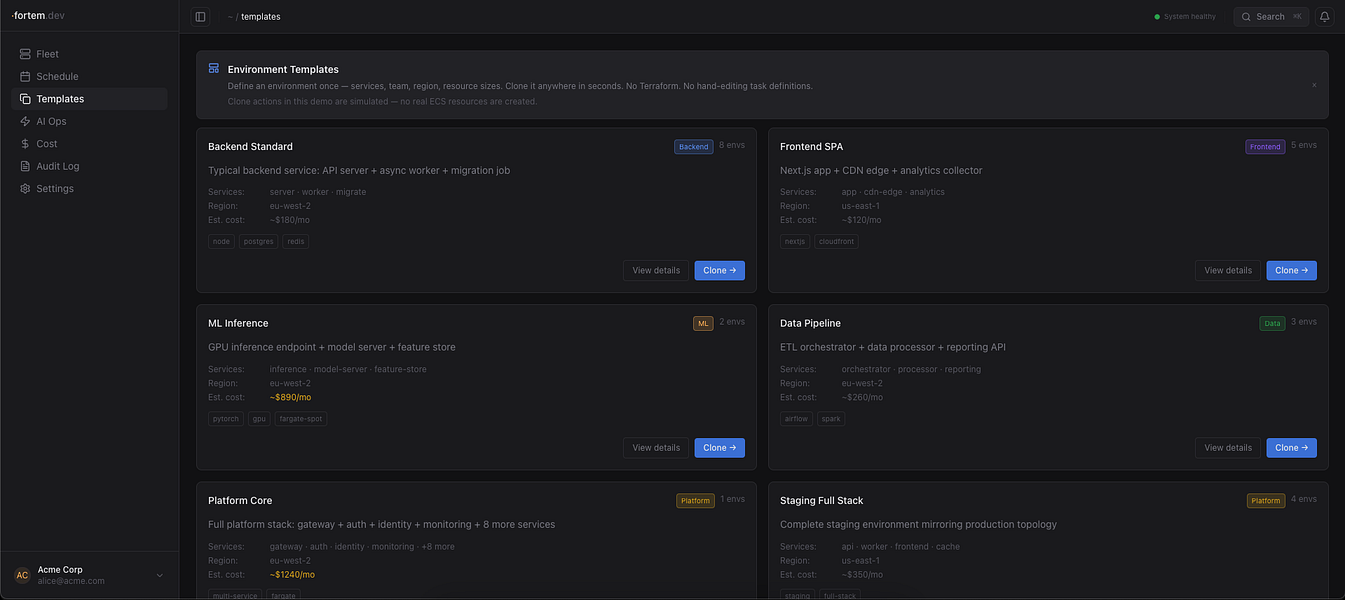Click the airflow tag
The height and width of the screenshot is (600, 1345).
coord(797,419)
